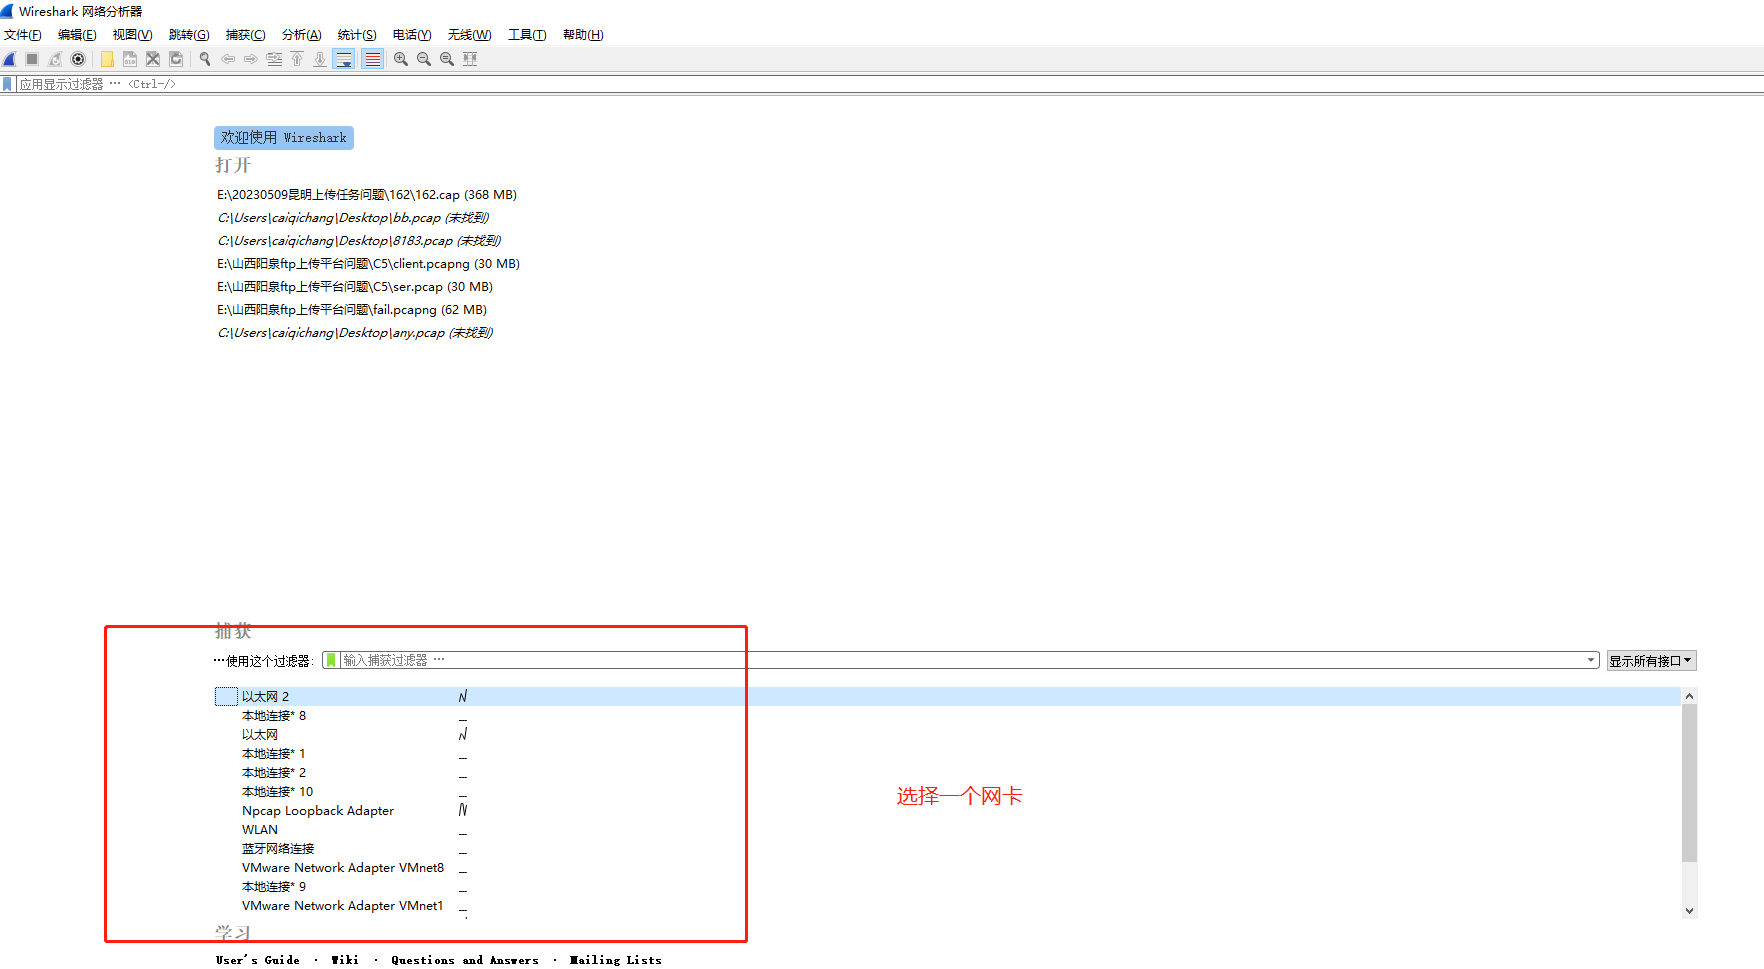The image size is (1764, 969).
Task: Open recent file ser.pcap (30 MB)
Action: (x=355, y=287)
